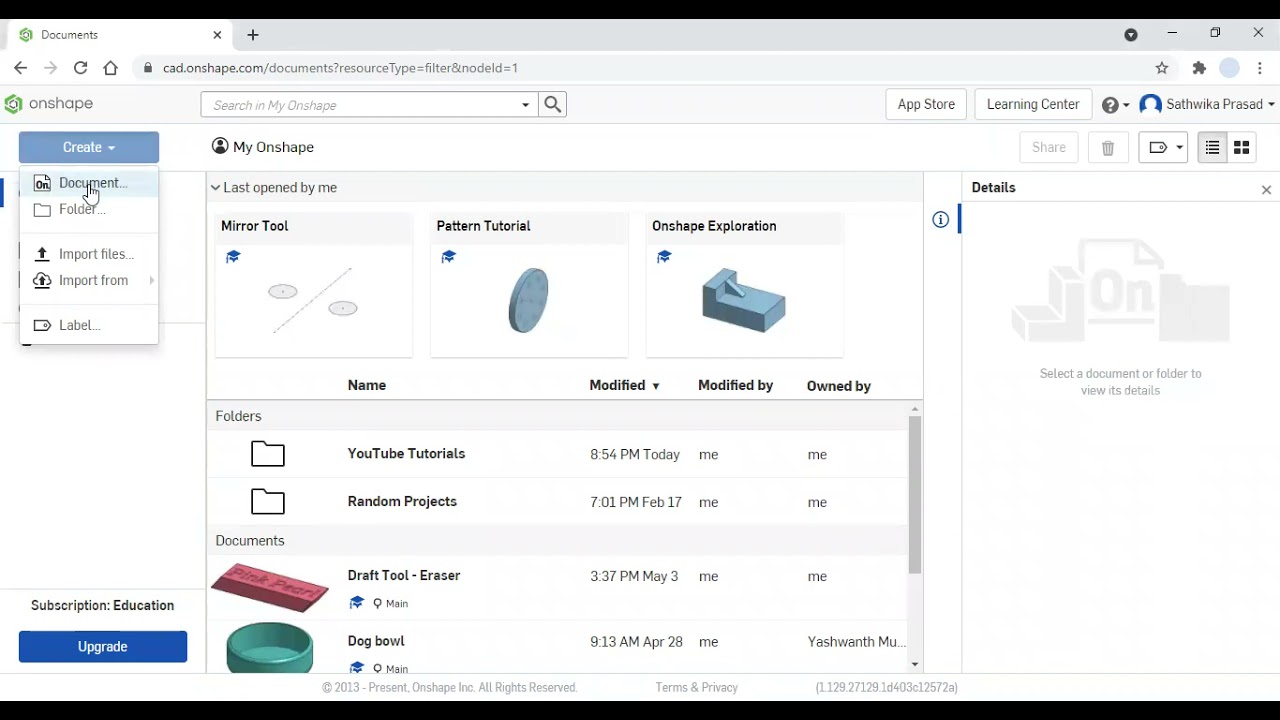The image size is (1280, 720).
Task: Click the Upgrade button
Action: (x=103, y=647)
